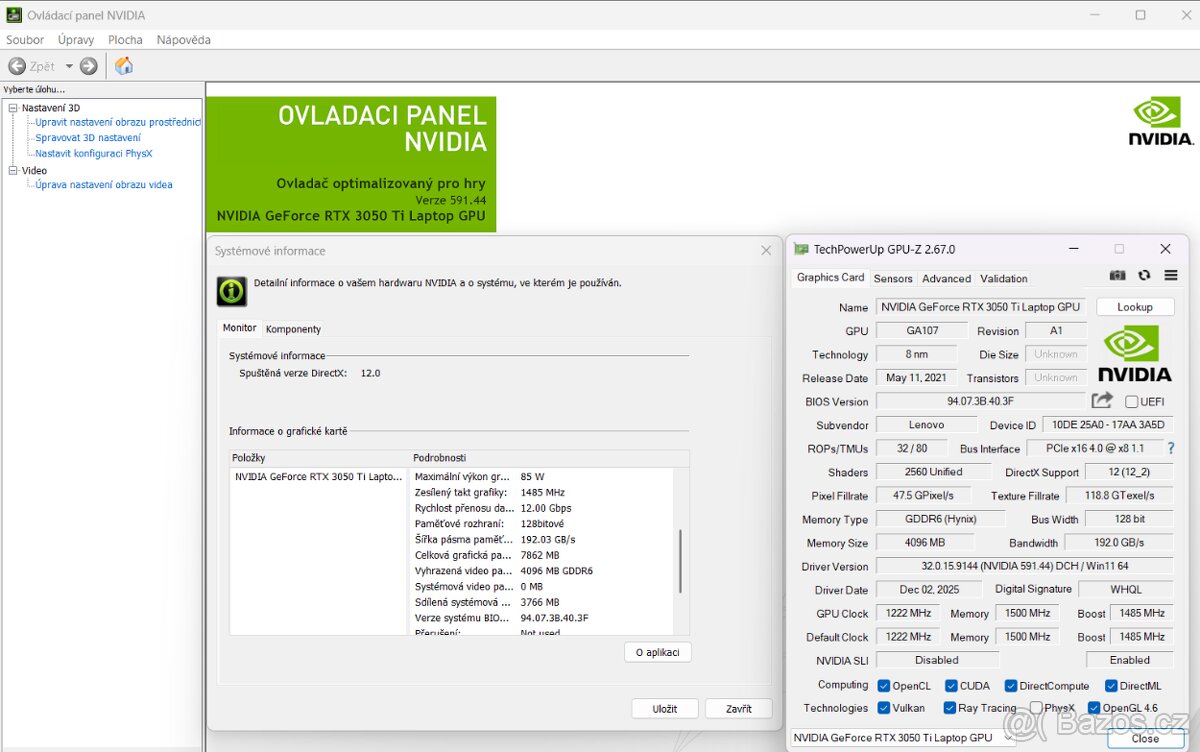The width and height of the screenshot is (1200, 752).
Task: Open Spravovat 3D nastavení link
Action: point(88,138)
